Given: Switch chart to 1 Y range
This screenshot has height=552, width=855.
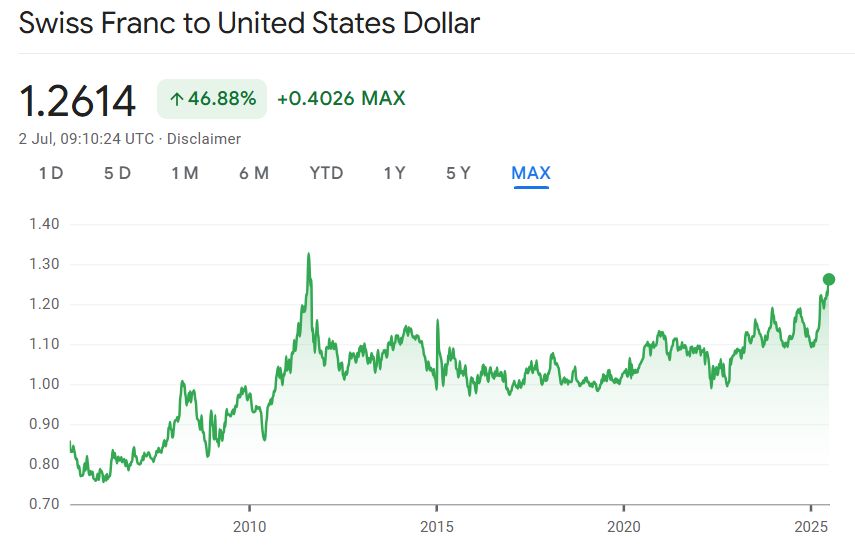Looking at the screenshot, I should (x=394, y=173).
